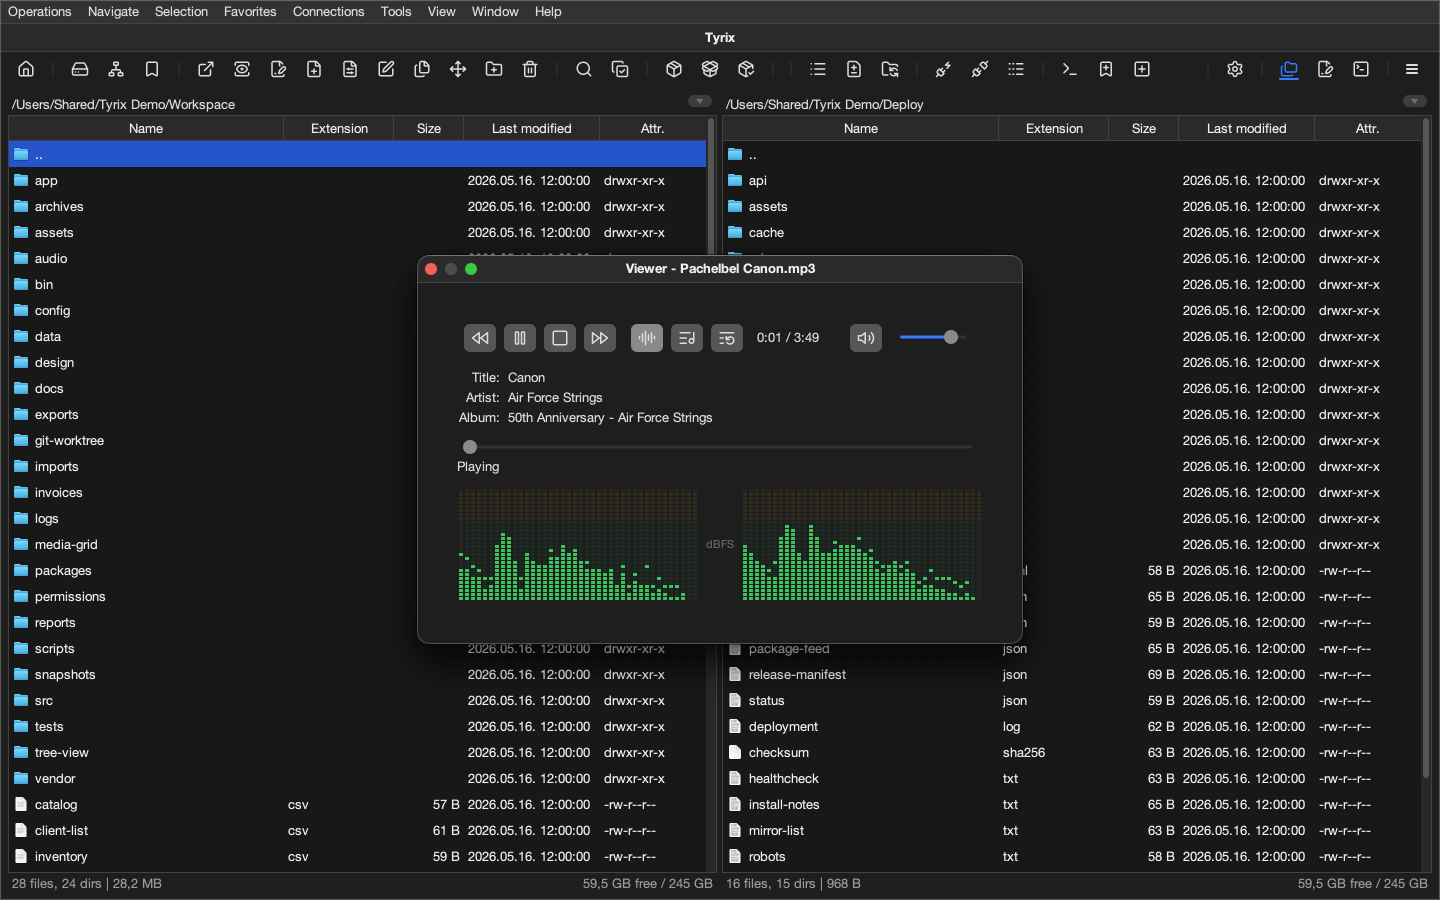This screenshot has width=1440, height=900.
Task: Toggle the playlist music-note button in Viewer
Action: point(687,338)
